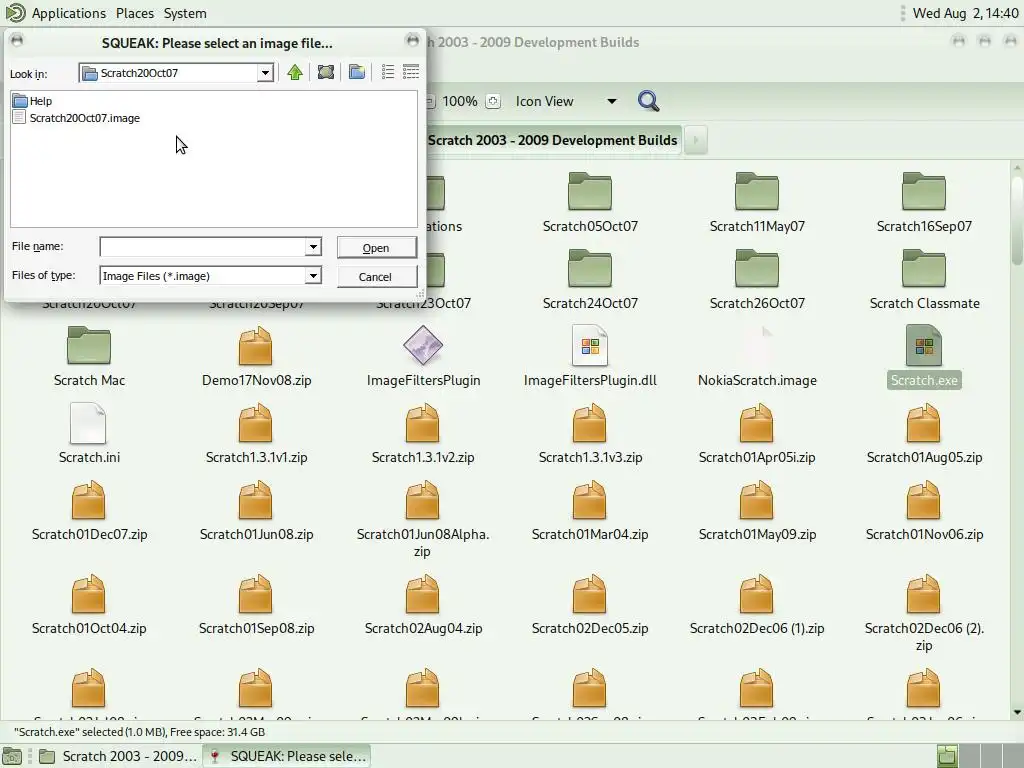Select the Scratch11May07 folder

point(757,202)
